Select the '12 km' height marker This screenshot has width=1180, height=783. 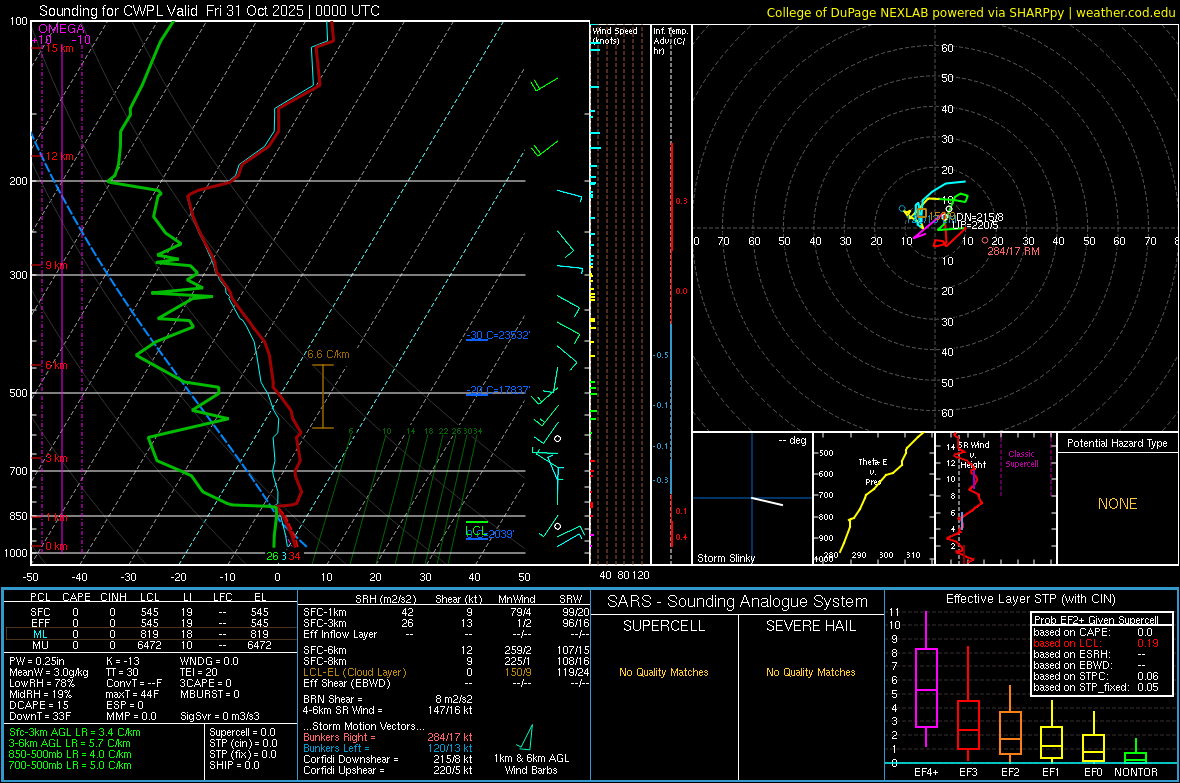point(59,157)
